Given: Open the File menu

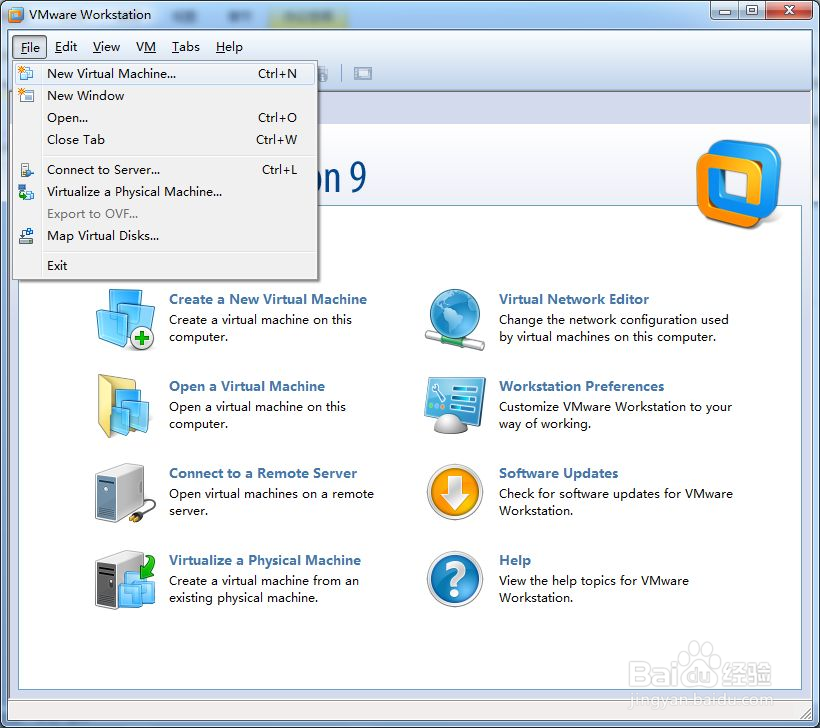Looking at the screenshot, I should [30, 48].
